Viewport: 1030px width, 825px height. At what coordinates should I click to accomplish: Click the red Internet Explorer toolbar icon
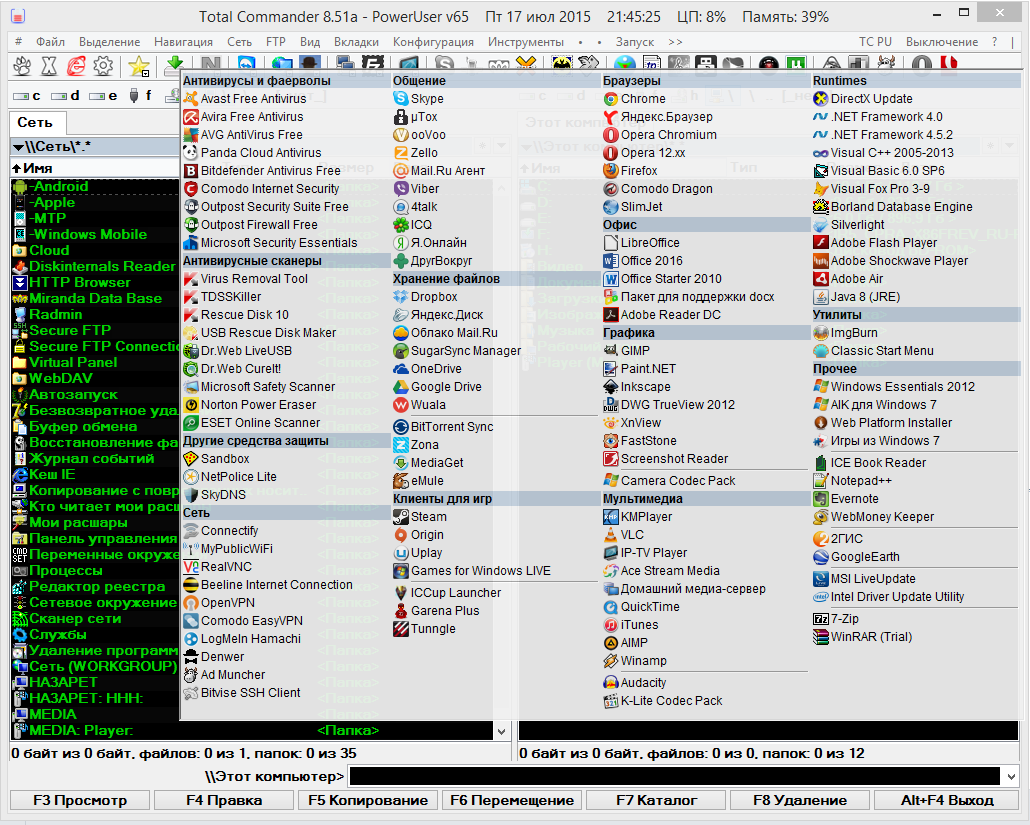click(76, 66)
